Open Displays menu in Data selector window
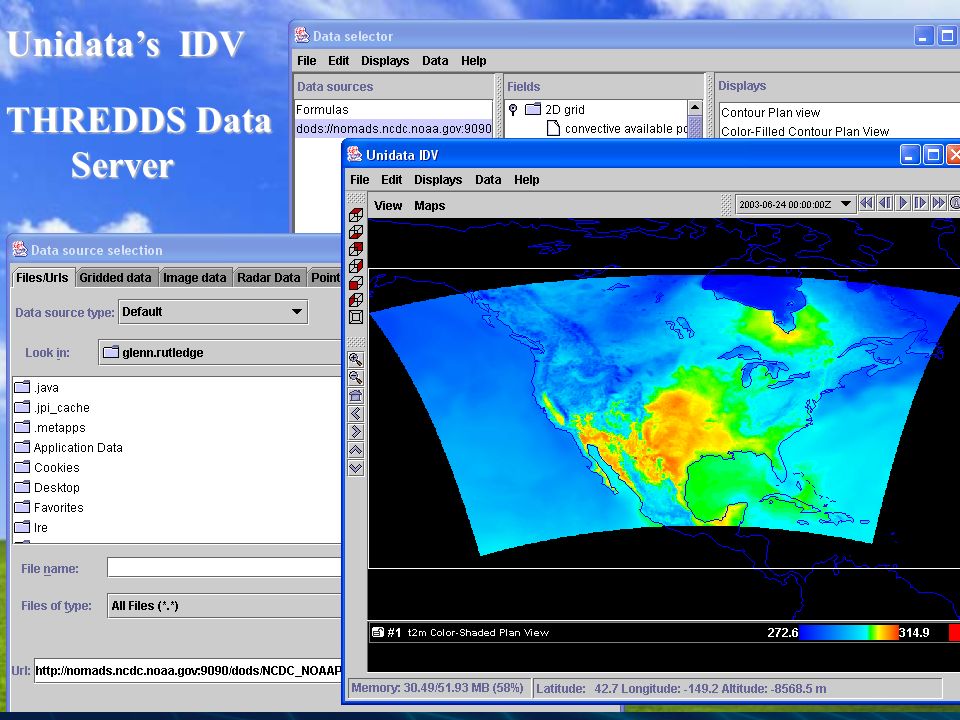 384,61
